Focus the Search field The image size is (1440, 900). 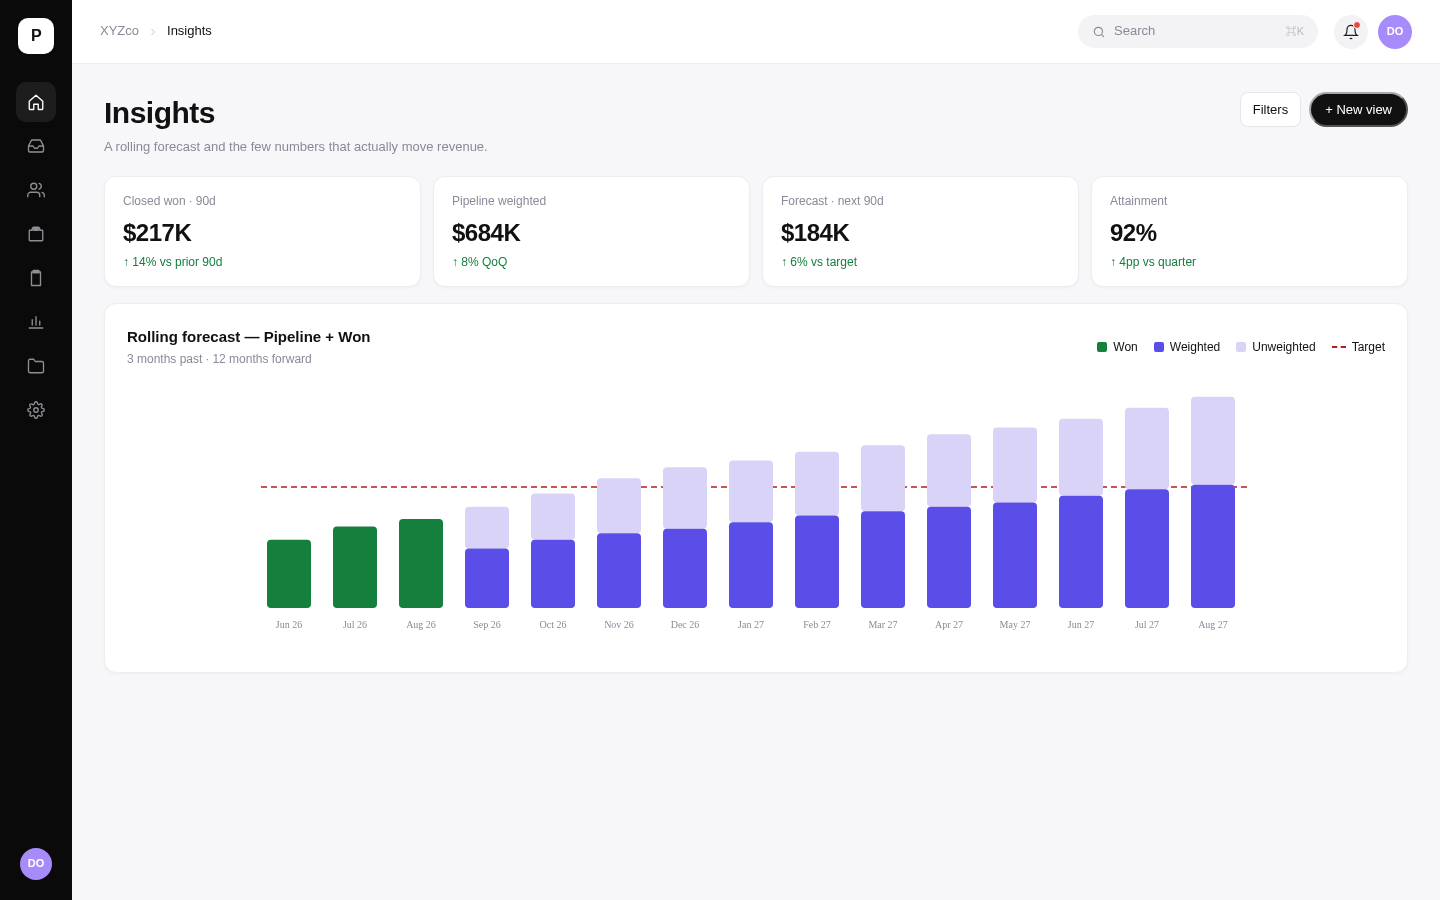tap(1198, 32)
